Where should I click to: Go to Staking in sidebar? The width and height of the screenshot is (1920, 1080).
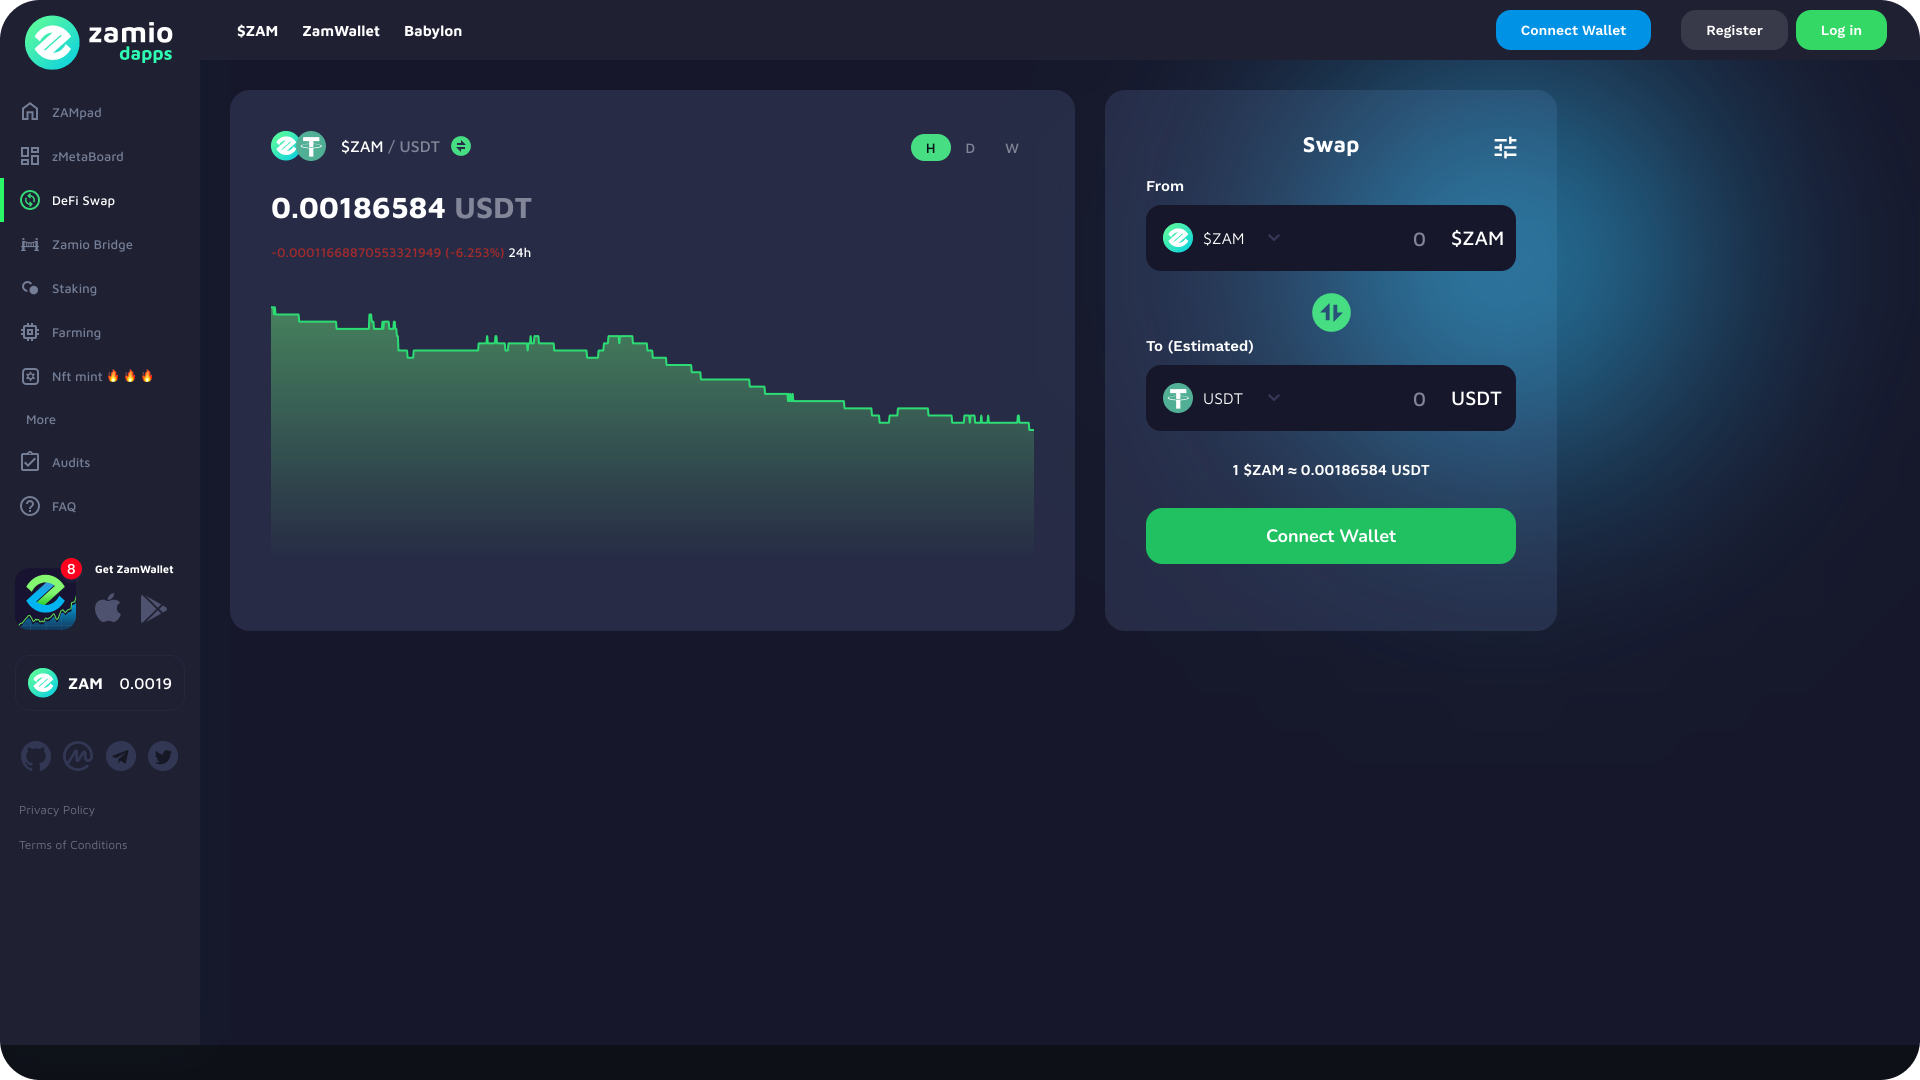(x=74, y=289)
